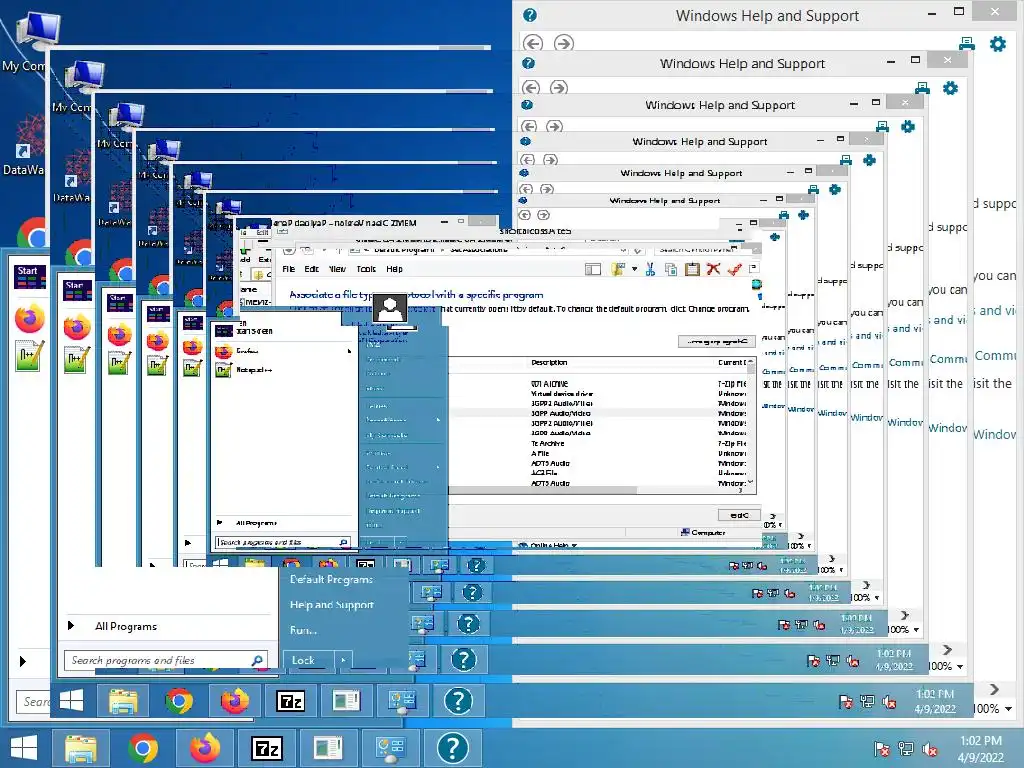Choose Run... in large Start menu panel
Screen dimensions: 1024x768
coord(303,630)
